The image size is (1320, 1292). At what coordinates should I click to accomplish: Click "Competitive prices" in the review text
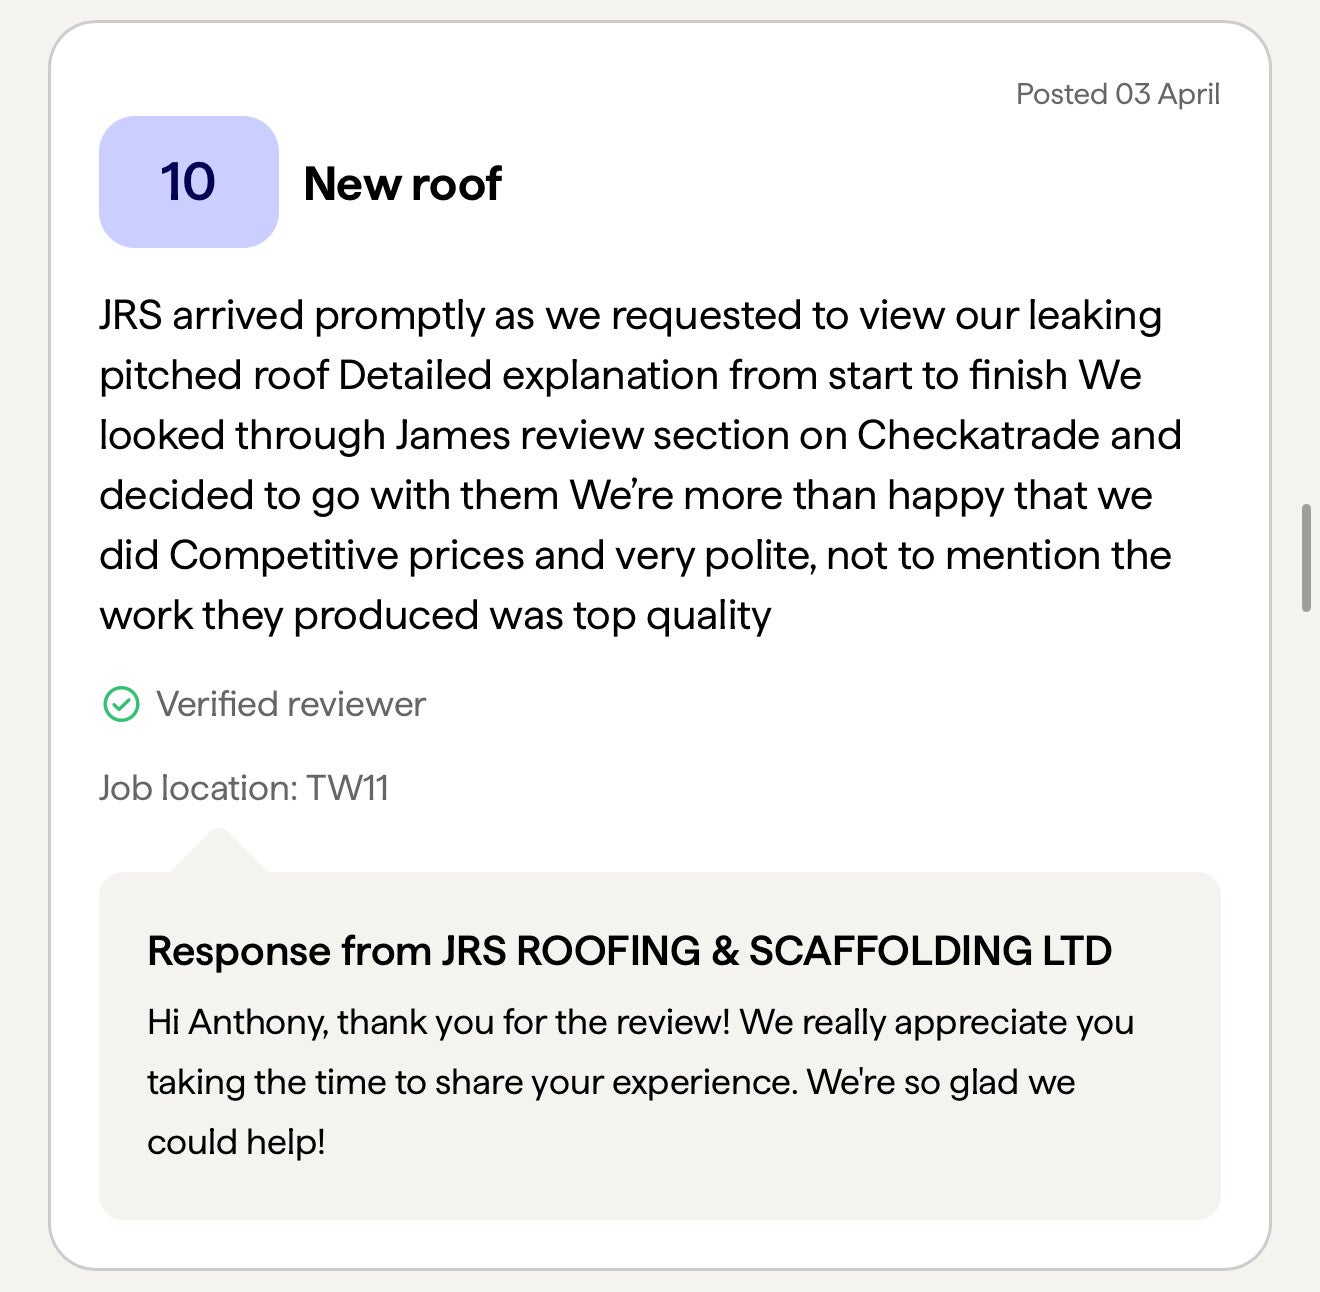pyautogui.click(x=346, y=555)
